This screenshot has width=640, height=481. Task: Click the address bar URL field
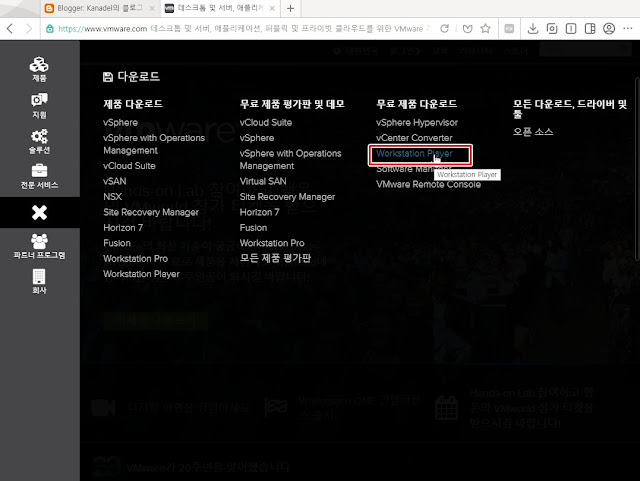244,29
